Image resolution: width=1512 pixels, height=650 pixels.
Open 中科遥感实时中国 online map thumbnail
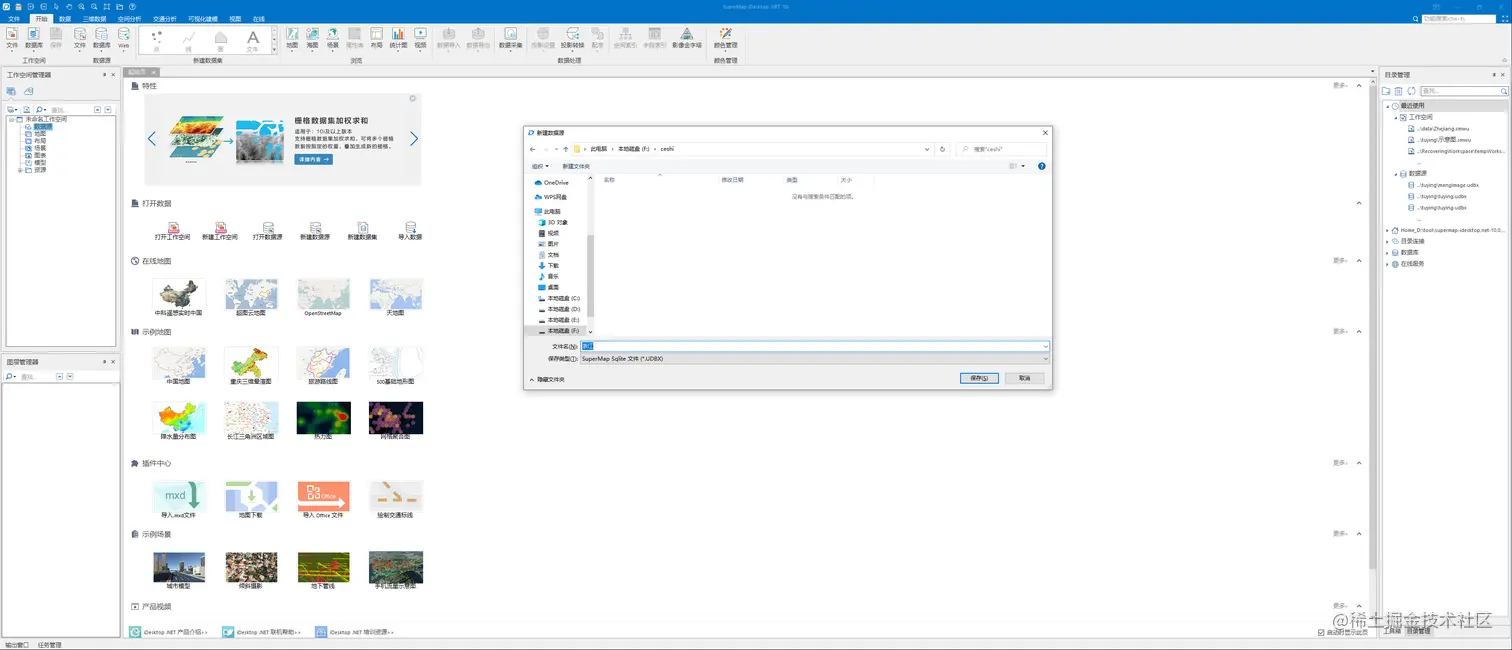tap(179, 298)
